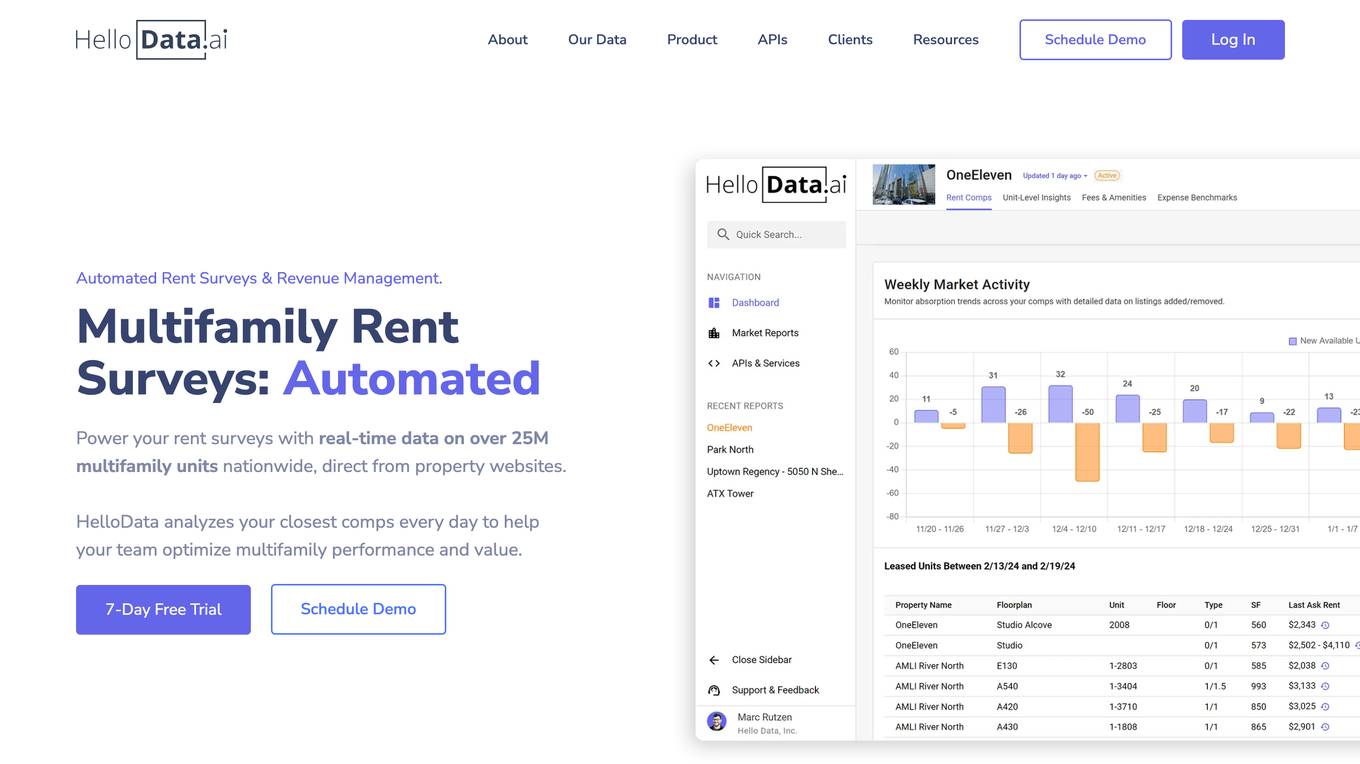Open Market Reports from the sidebar navigation
This screenshot has width=1360, height=764.
click(x=765, y=333)
